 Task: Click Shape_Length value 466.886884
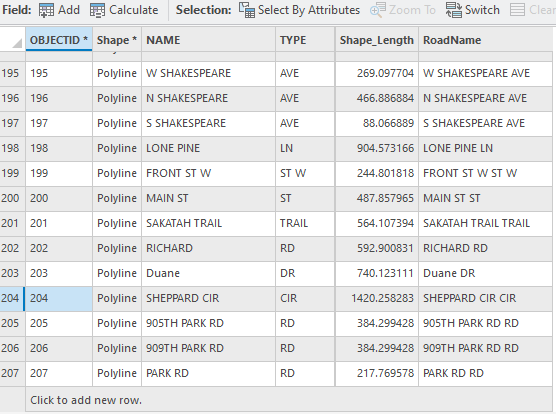(377, 98)
